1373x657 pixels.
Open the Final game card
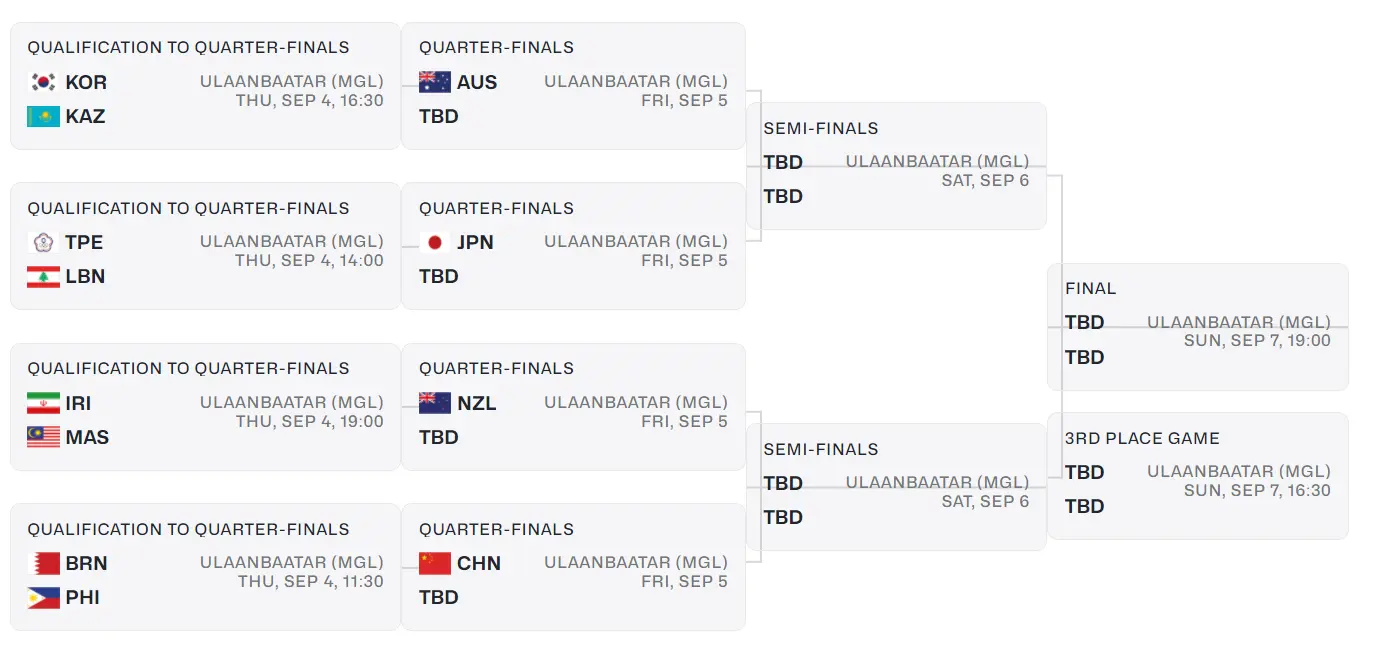[1197, 326]
